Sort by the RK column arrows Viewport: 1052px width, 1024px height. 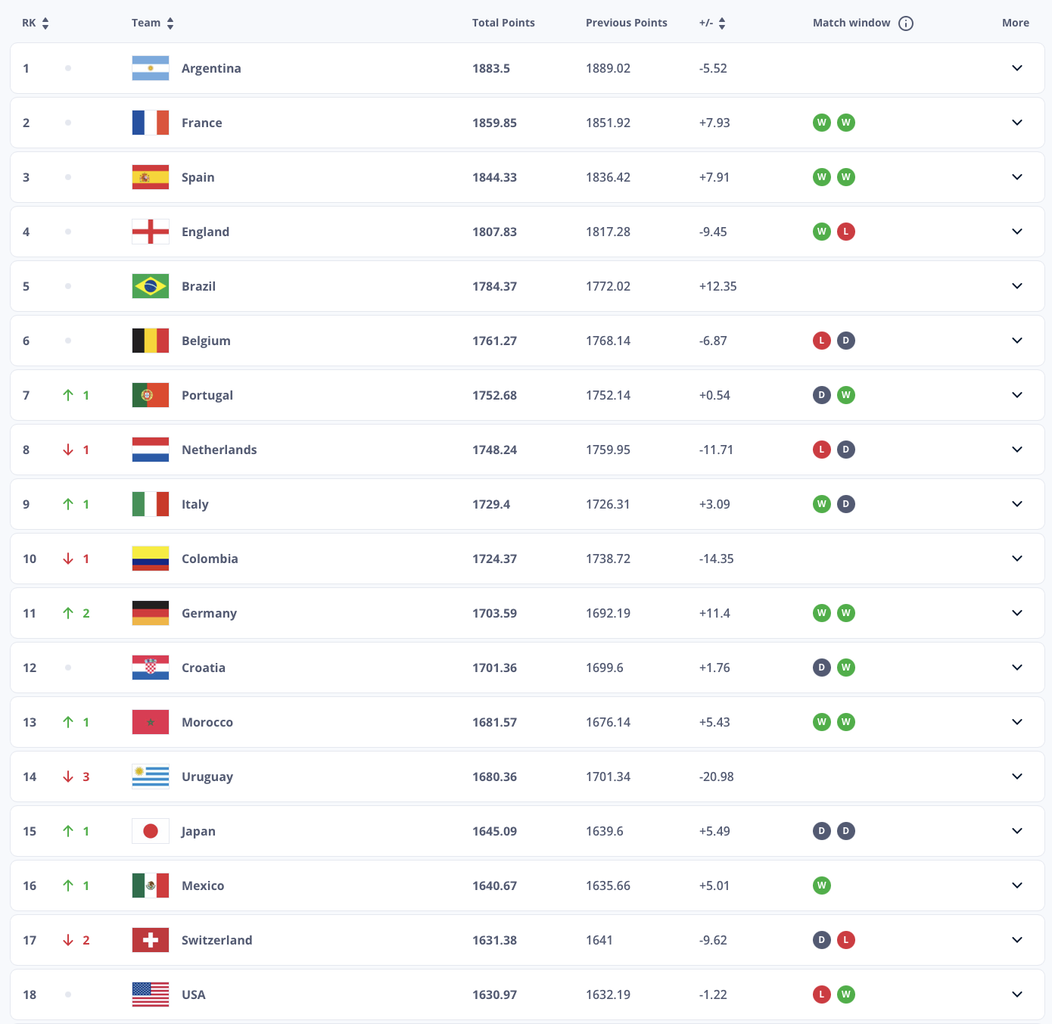click(x=46, y=23)
